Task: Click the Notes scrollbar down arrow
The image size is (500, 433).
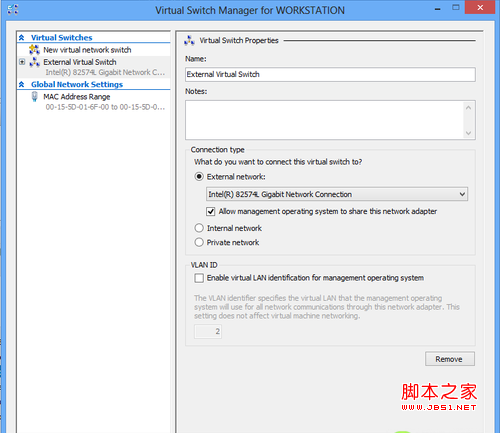Action: click(x=468, y=133)
